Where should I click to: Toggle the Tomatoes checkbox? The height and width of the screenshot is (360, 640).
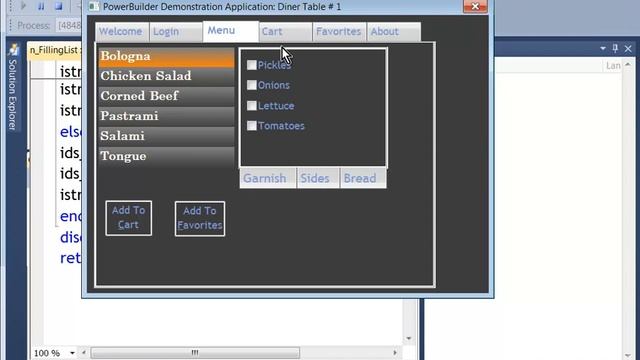[252, 125]
